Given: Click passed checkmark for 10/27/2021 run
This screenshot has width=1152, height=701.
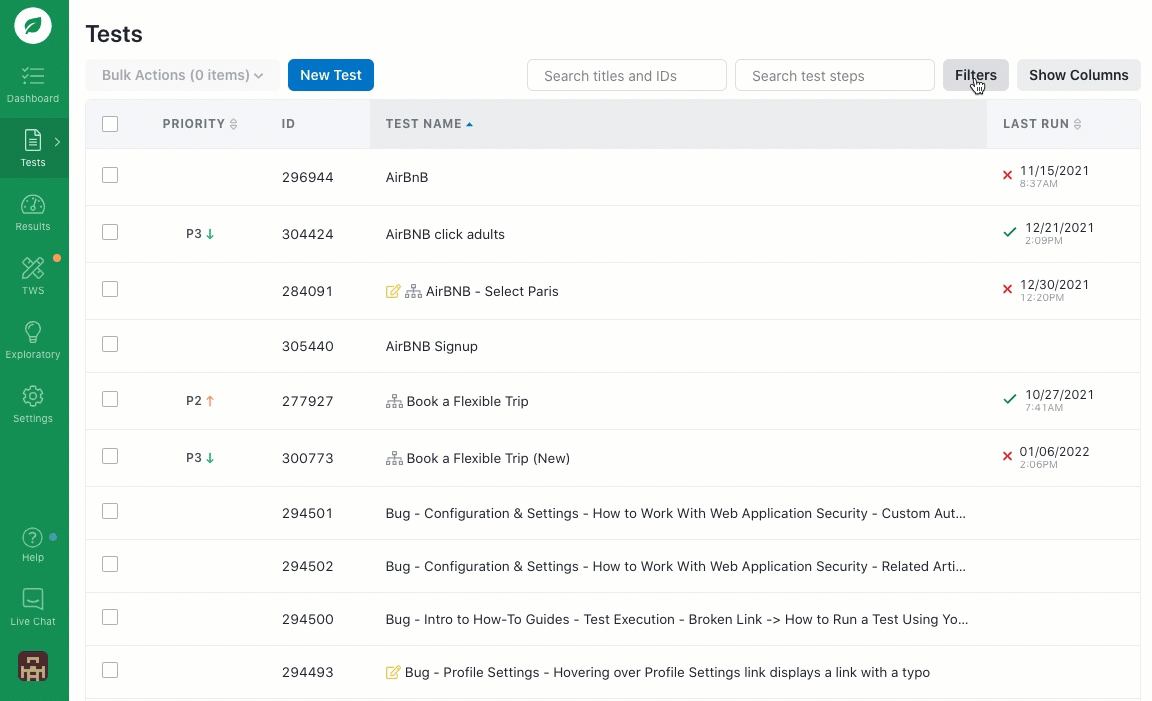Looking at the screenshot, I should pos(1009,399).
